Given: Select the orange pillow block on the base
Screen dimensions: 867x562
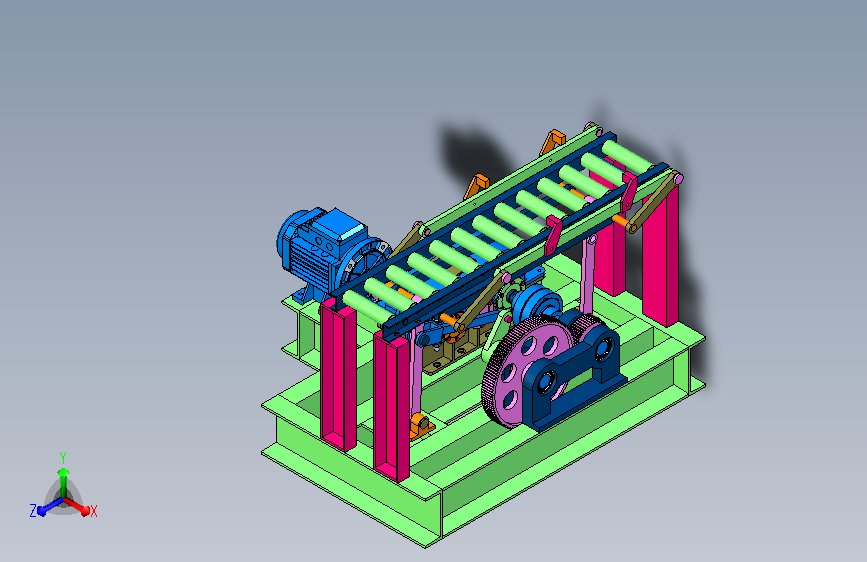Looking at the screenshot, I should pyautogui.click(x=421, y=426).
